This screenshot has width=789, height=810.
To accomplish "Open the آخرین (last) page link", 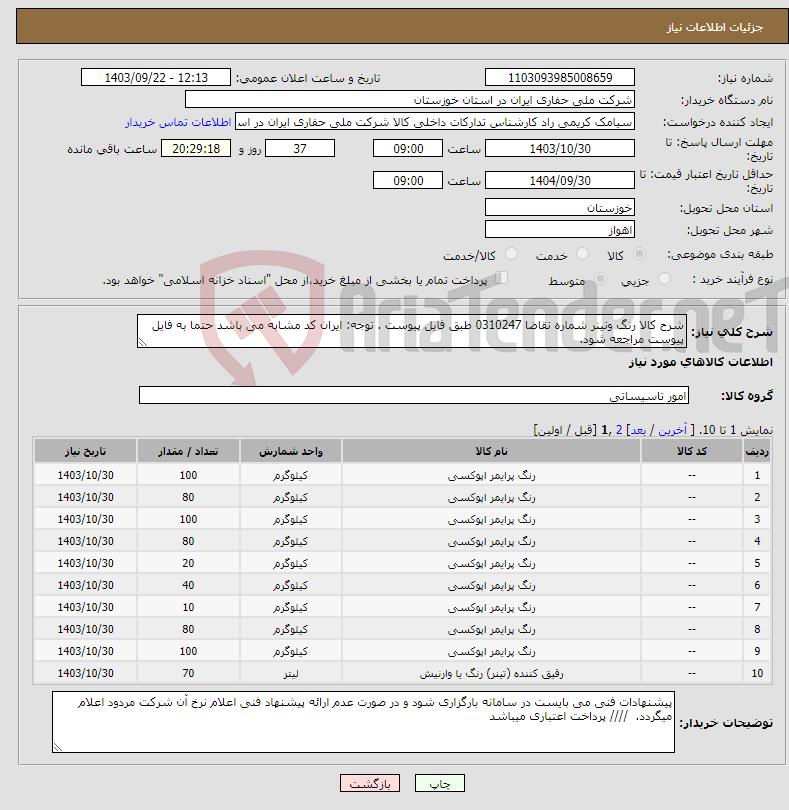I will pos(672,430).
